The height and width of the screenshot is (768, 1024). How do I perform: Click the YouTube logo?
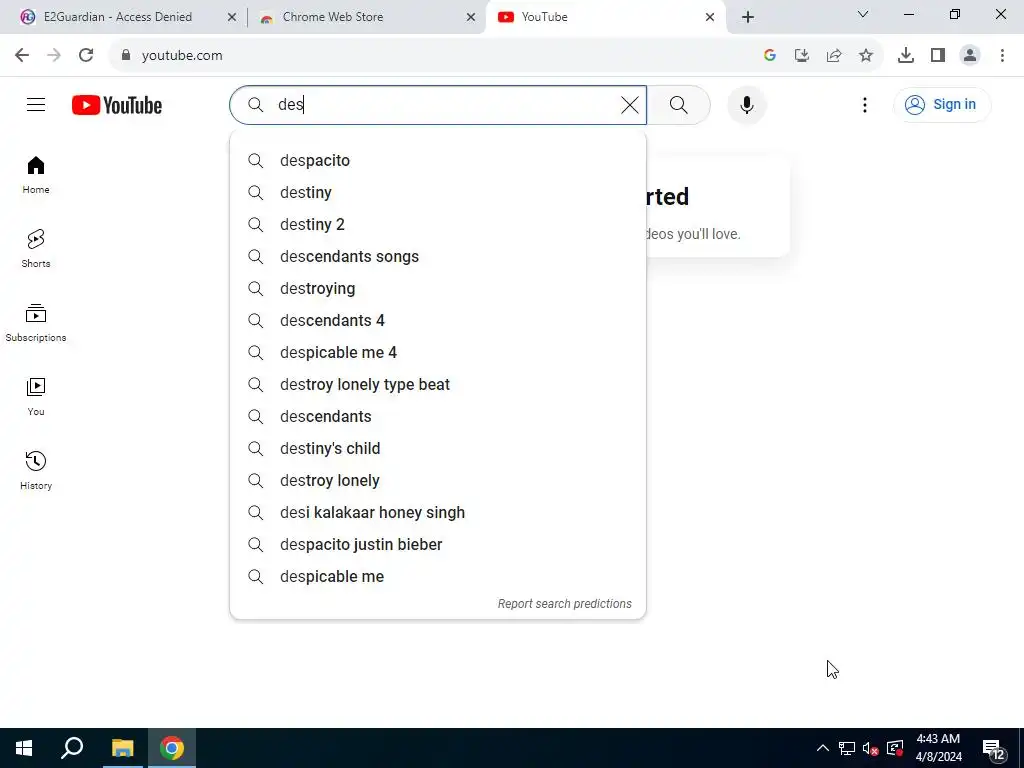pyautogui.click(x=117, y=105)
